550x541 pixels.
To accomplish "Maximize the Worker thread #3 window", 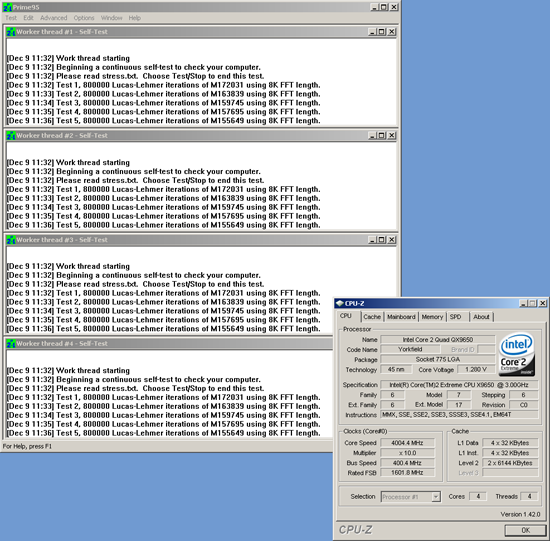I will point(382,240).
